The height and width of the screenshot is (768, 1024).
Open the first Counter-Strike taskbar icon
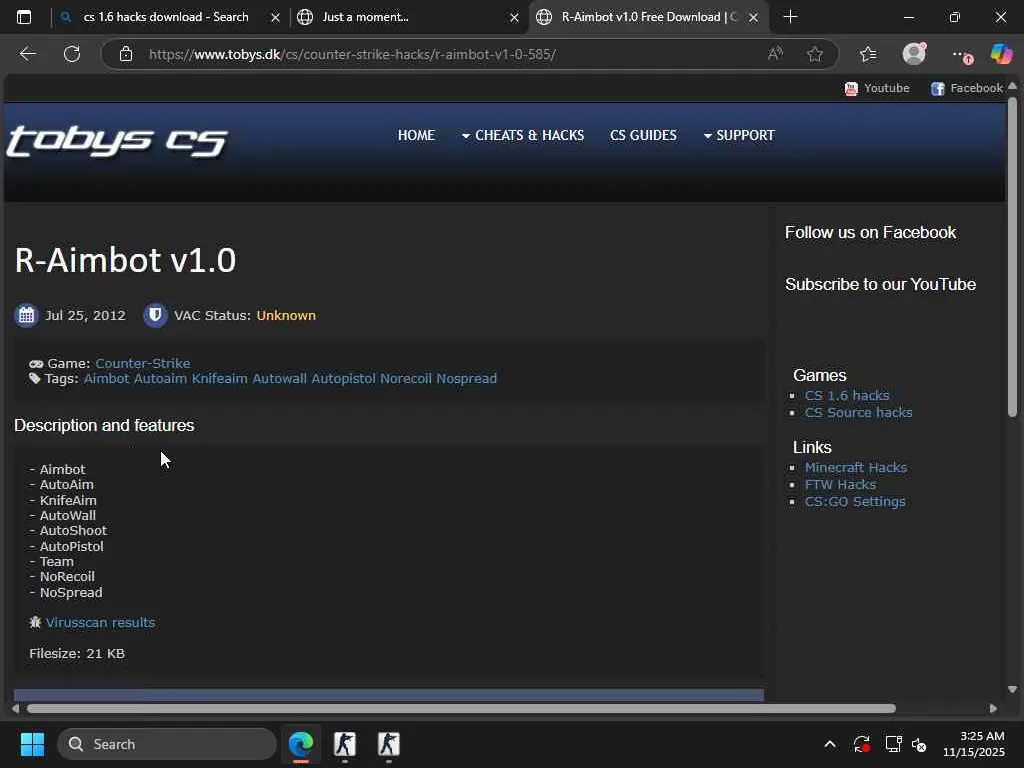click(345, 744)
